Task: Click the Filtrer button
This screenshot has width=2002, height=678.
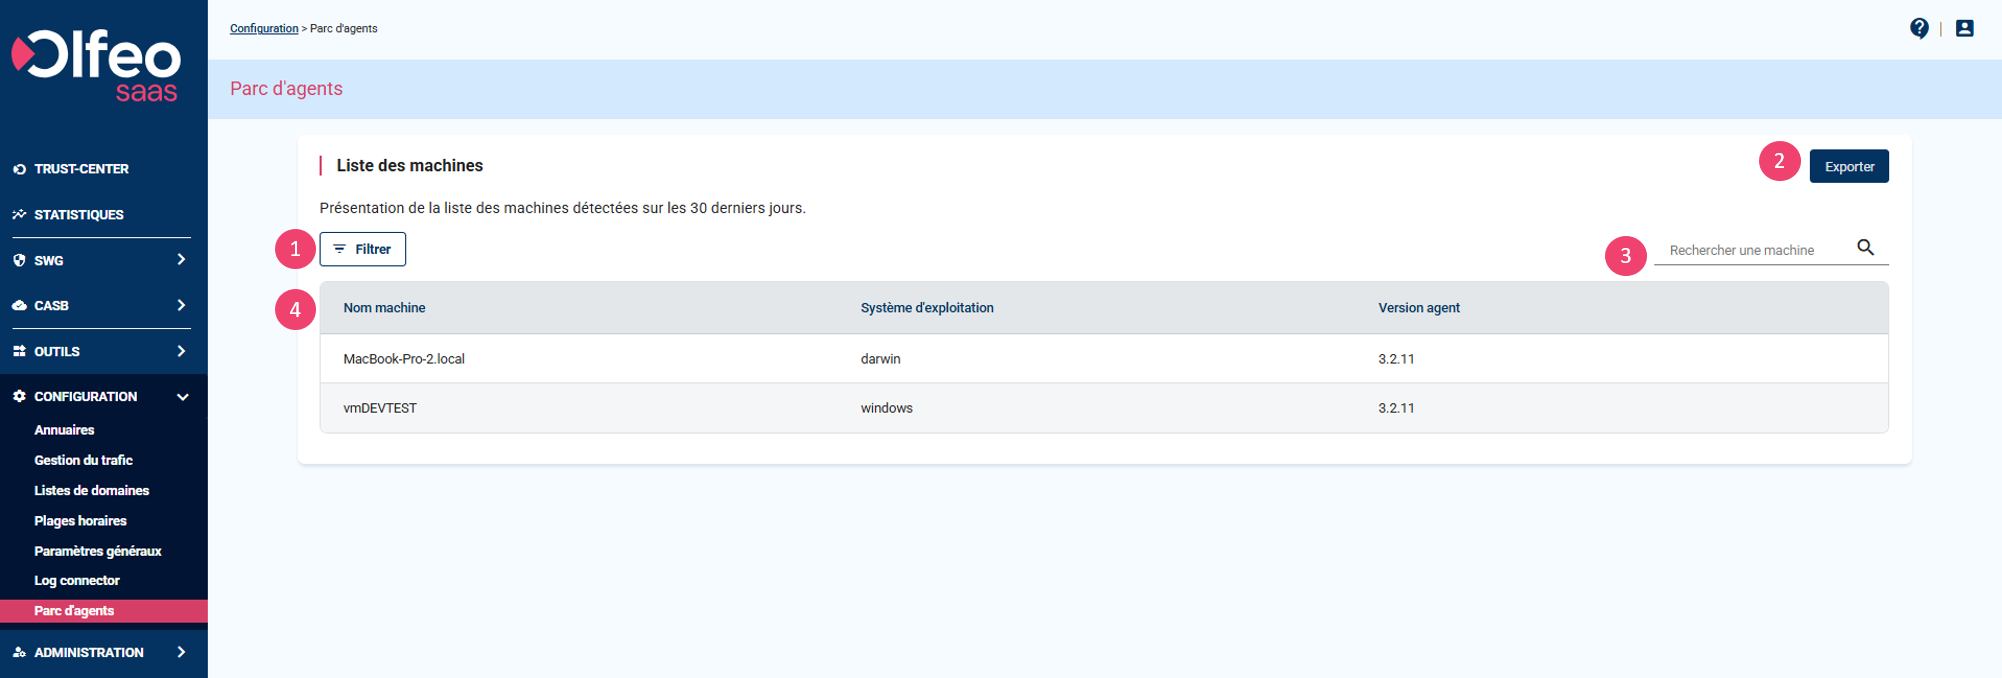Action: (362, 249)
